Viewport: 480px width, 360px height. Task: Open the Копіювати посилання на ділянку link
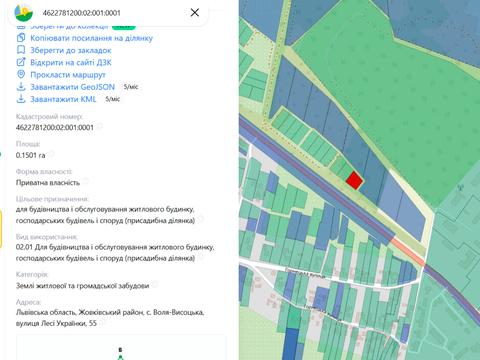click(91, 38)
